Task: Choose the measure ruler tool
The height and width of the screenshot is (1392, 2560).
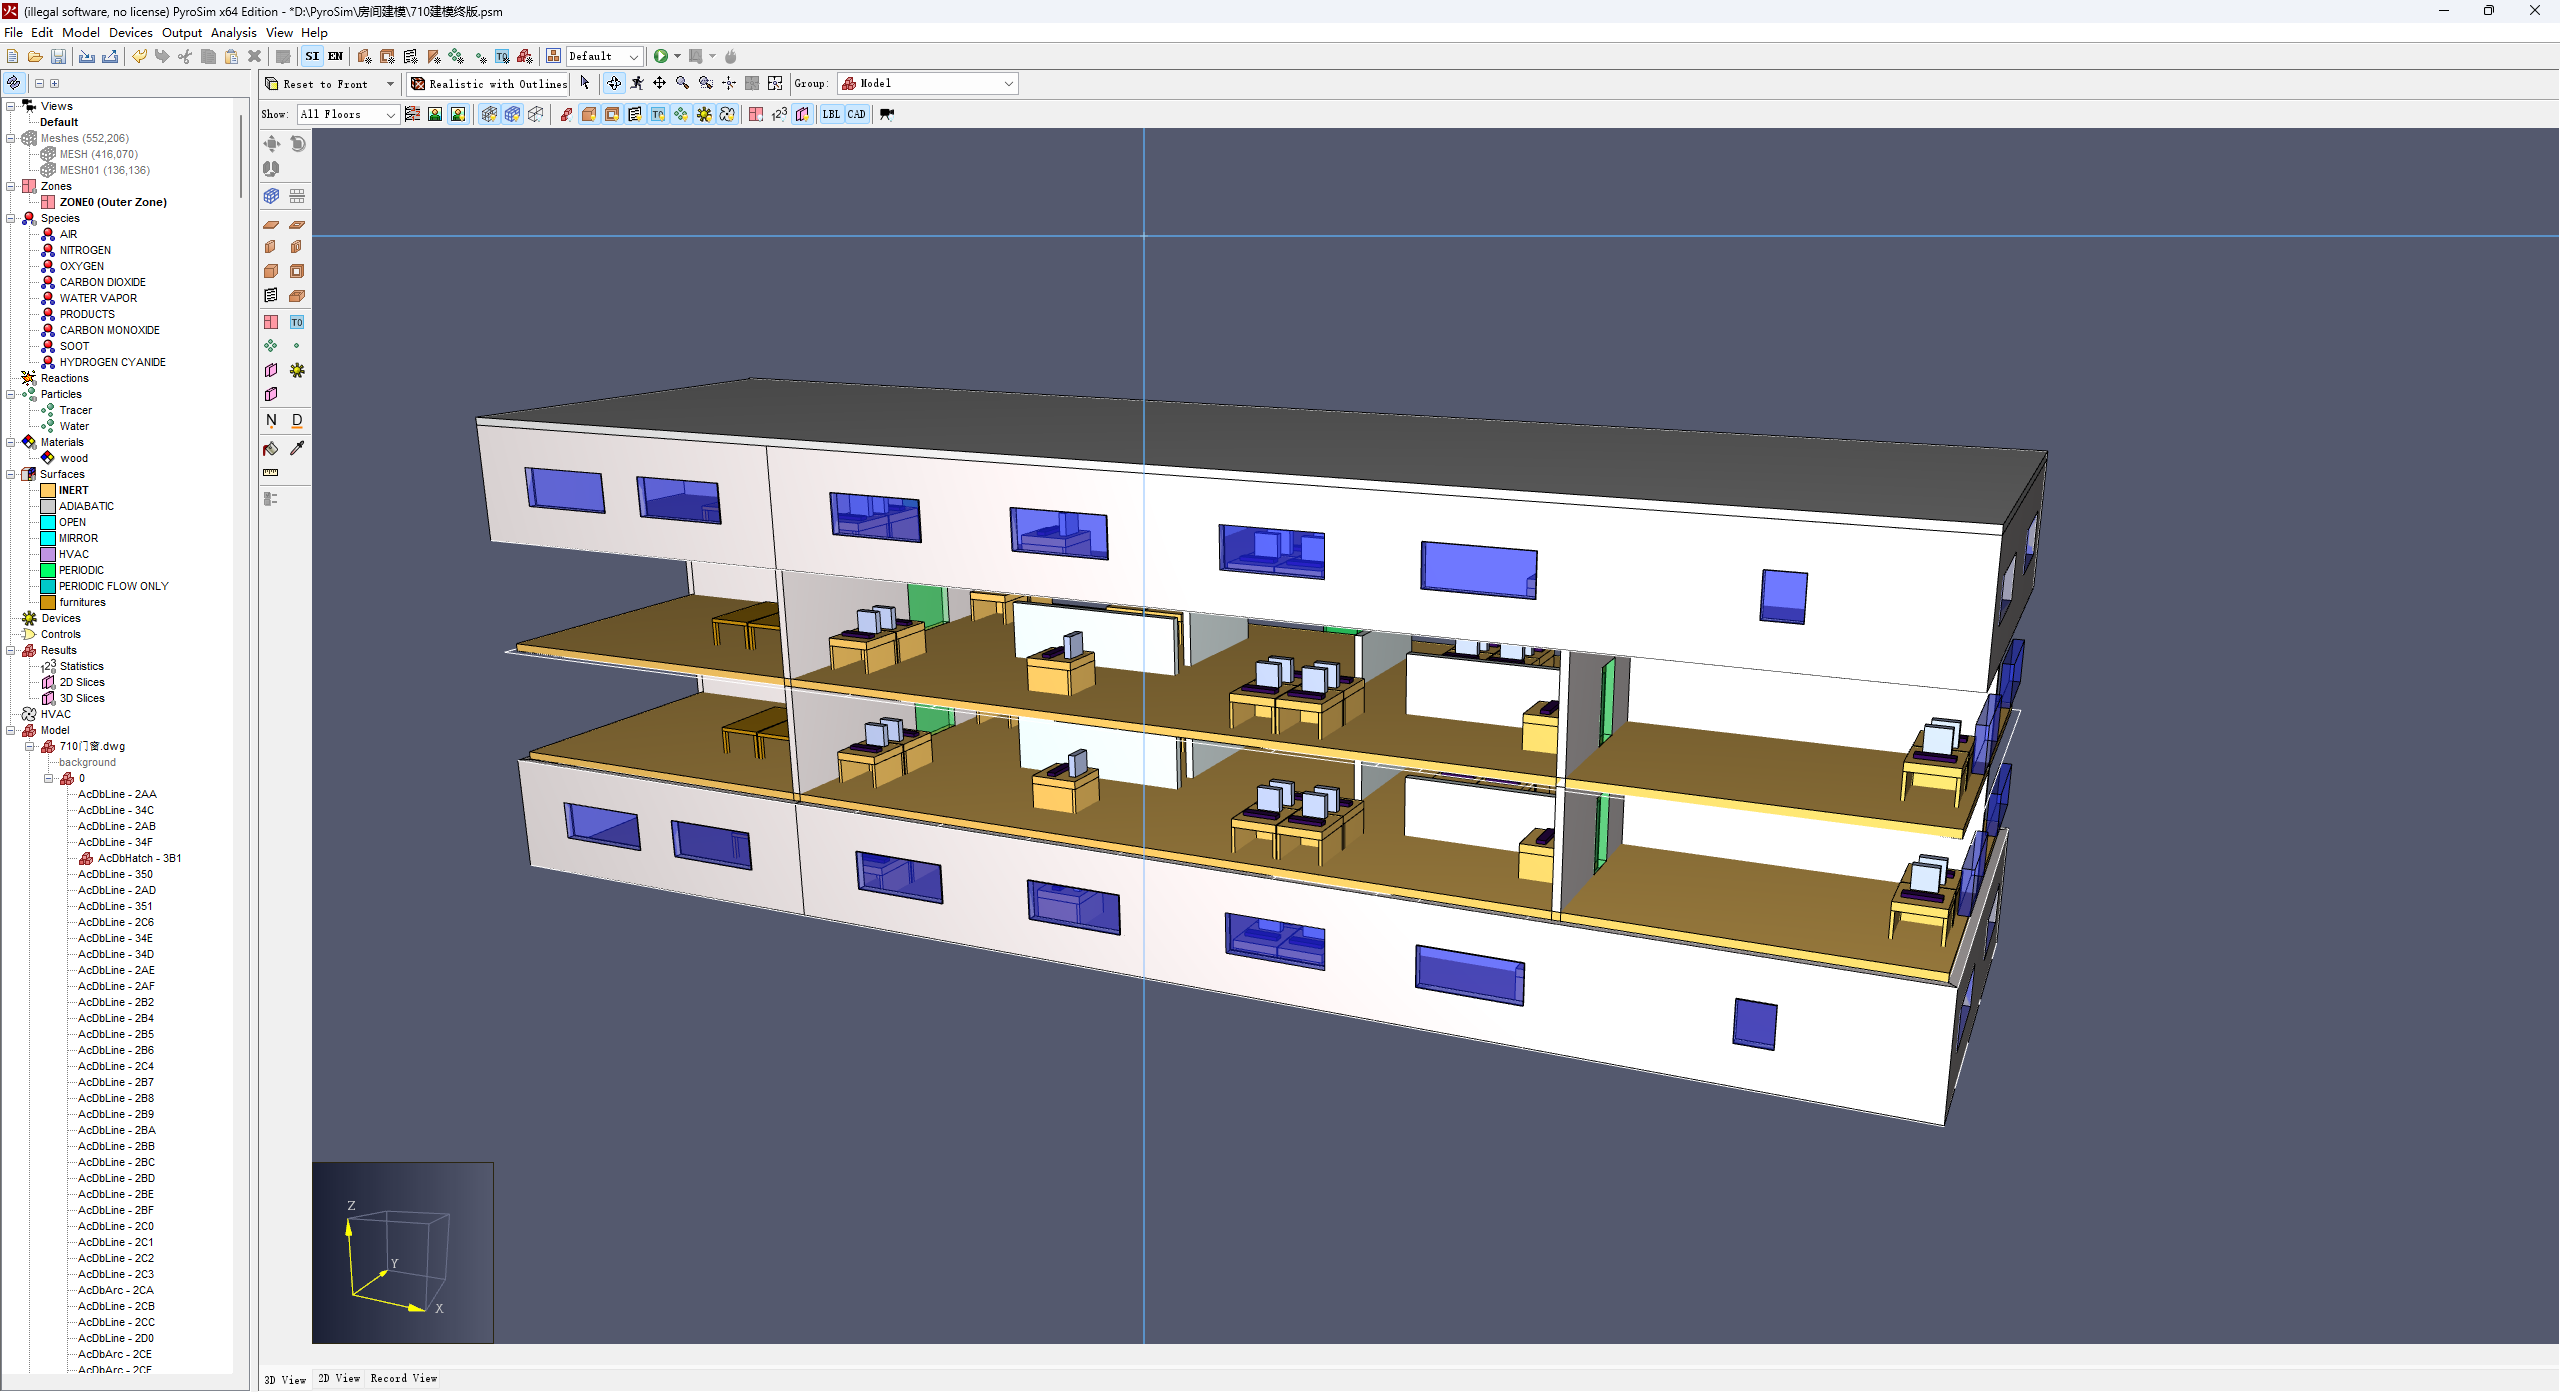Action: (x=271, y=473)
